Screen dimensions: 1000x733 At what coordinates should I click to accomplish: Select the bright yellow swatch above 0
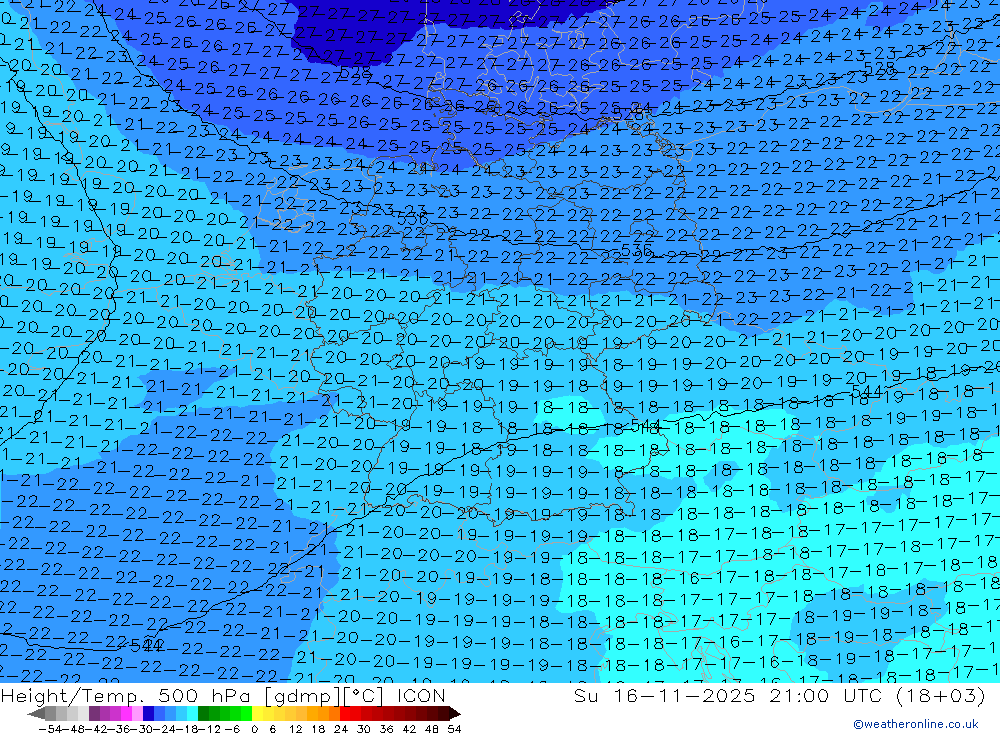[x=258, y=713]
